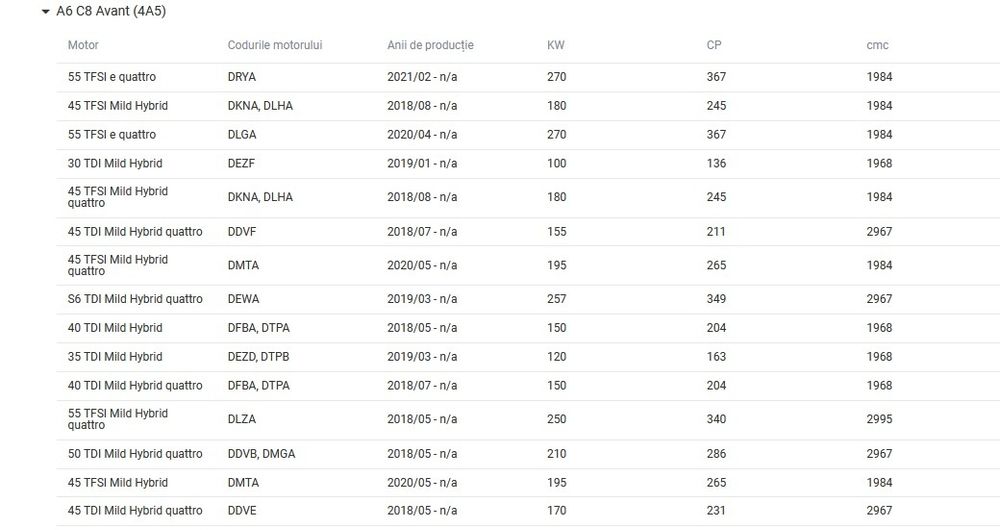
Task: Click the Anii de producție column header
Action: (x=430, y=45)
